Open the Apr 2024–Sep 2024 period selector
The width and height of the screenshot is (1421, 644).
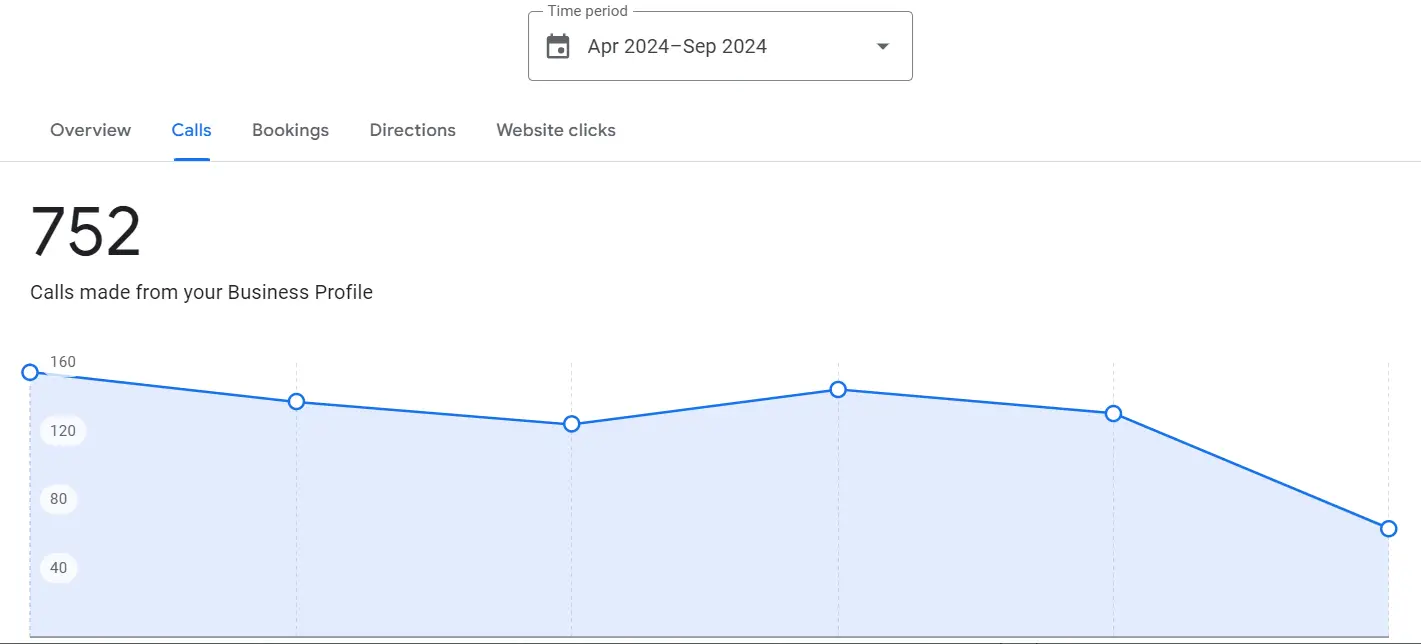tap(677, 46)
